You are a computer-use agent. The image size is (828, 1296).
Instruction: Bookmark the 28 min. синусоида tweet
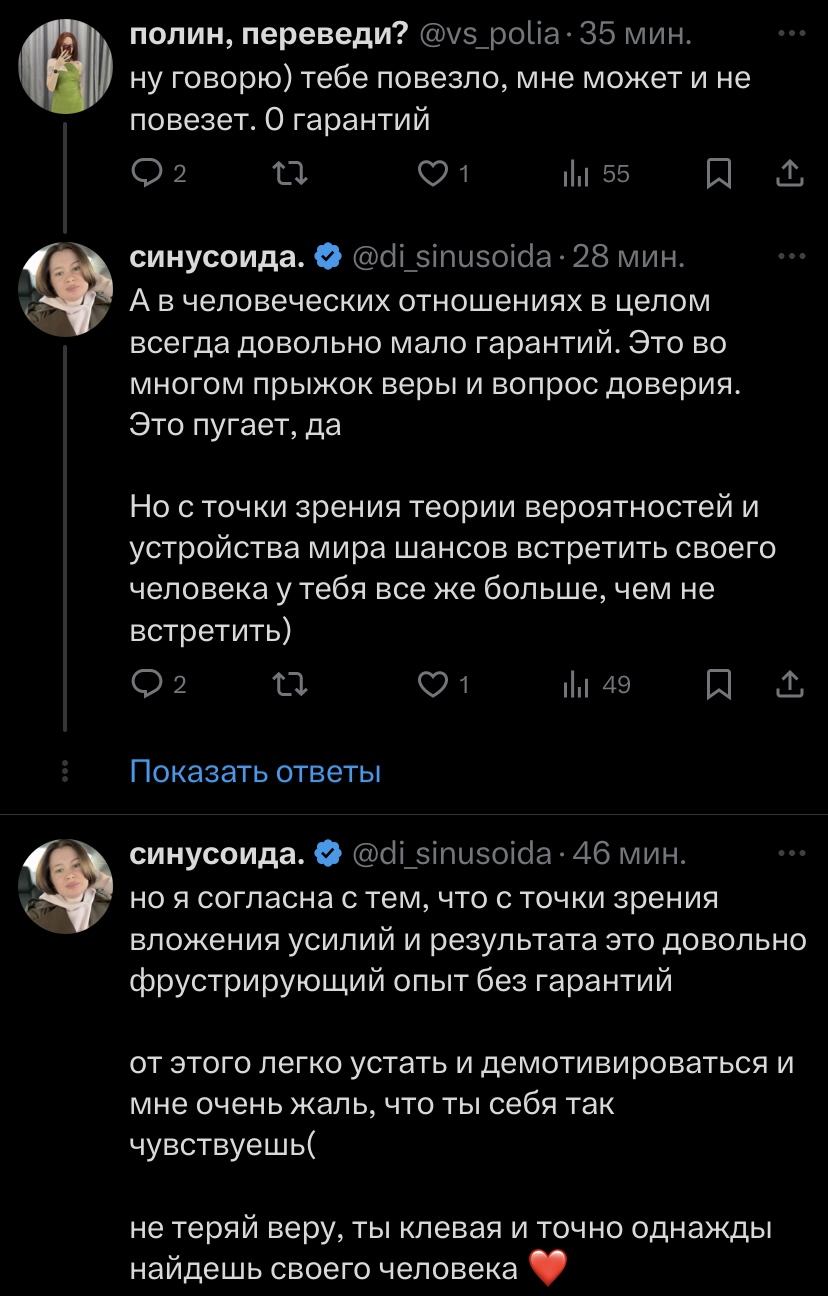718,685
